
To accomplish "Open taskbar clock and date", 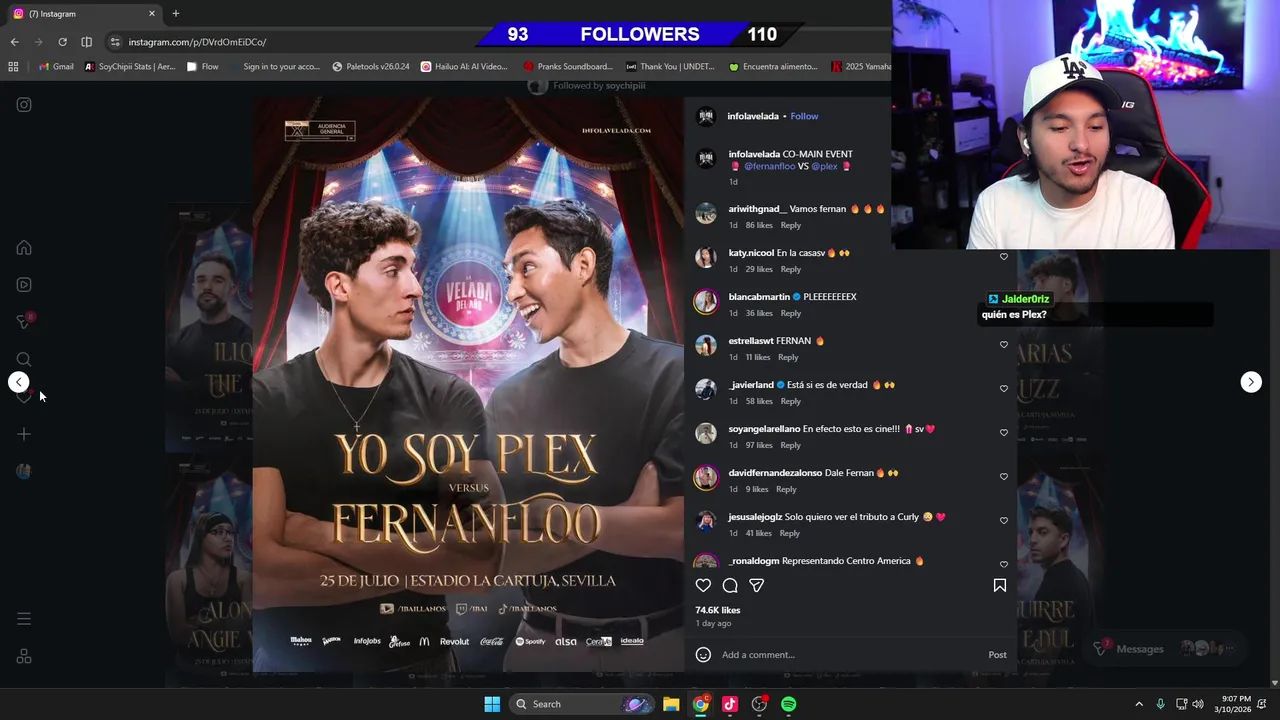I will 1235,704.
